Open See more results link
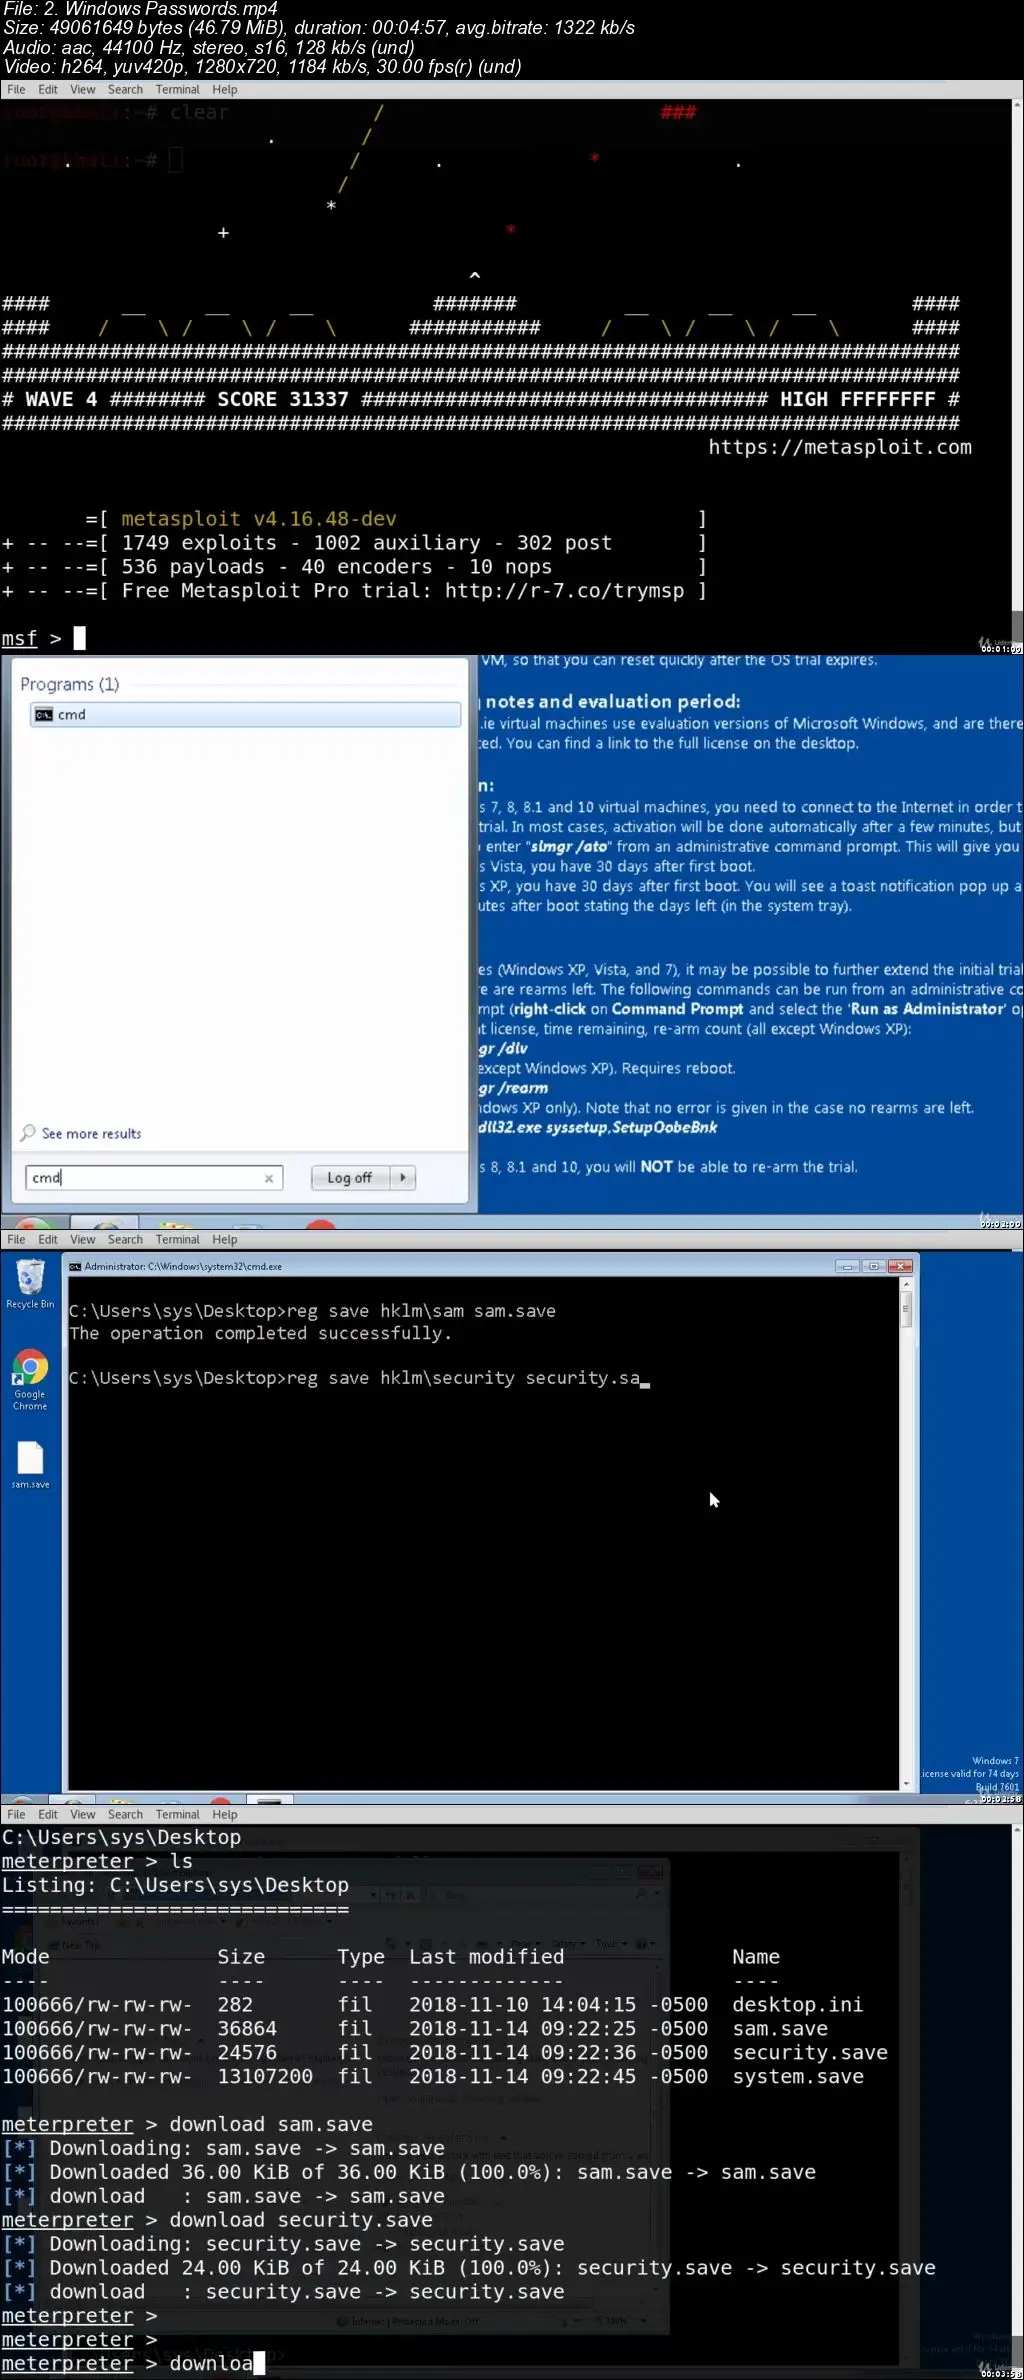The image size is (1024, 2380). [91, 1133]
